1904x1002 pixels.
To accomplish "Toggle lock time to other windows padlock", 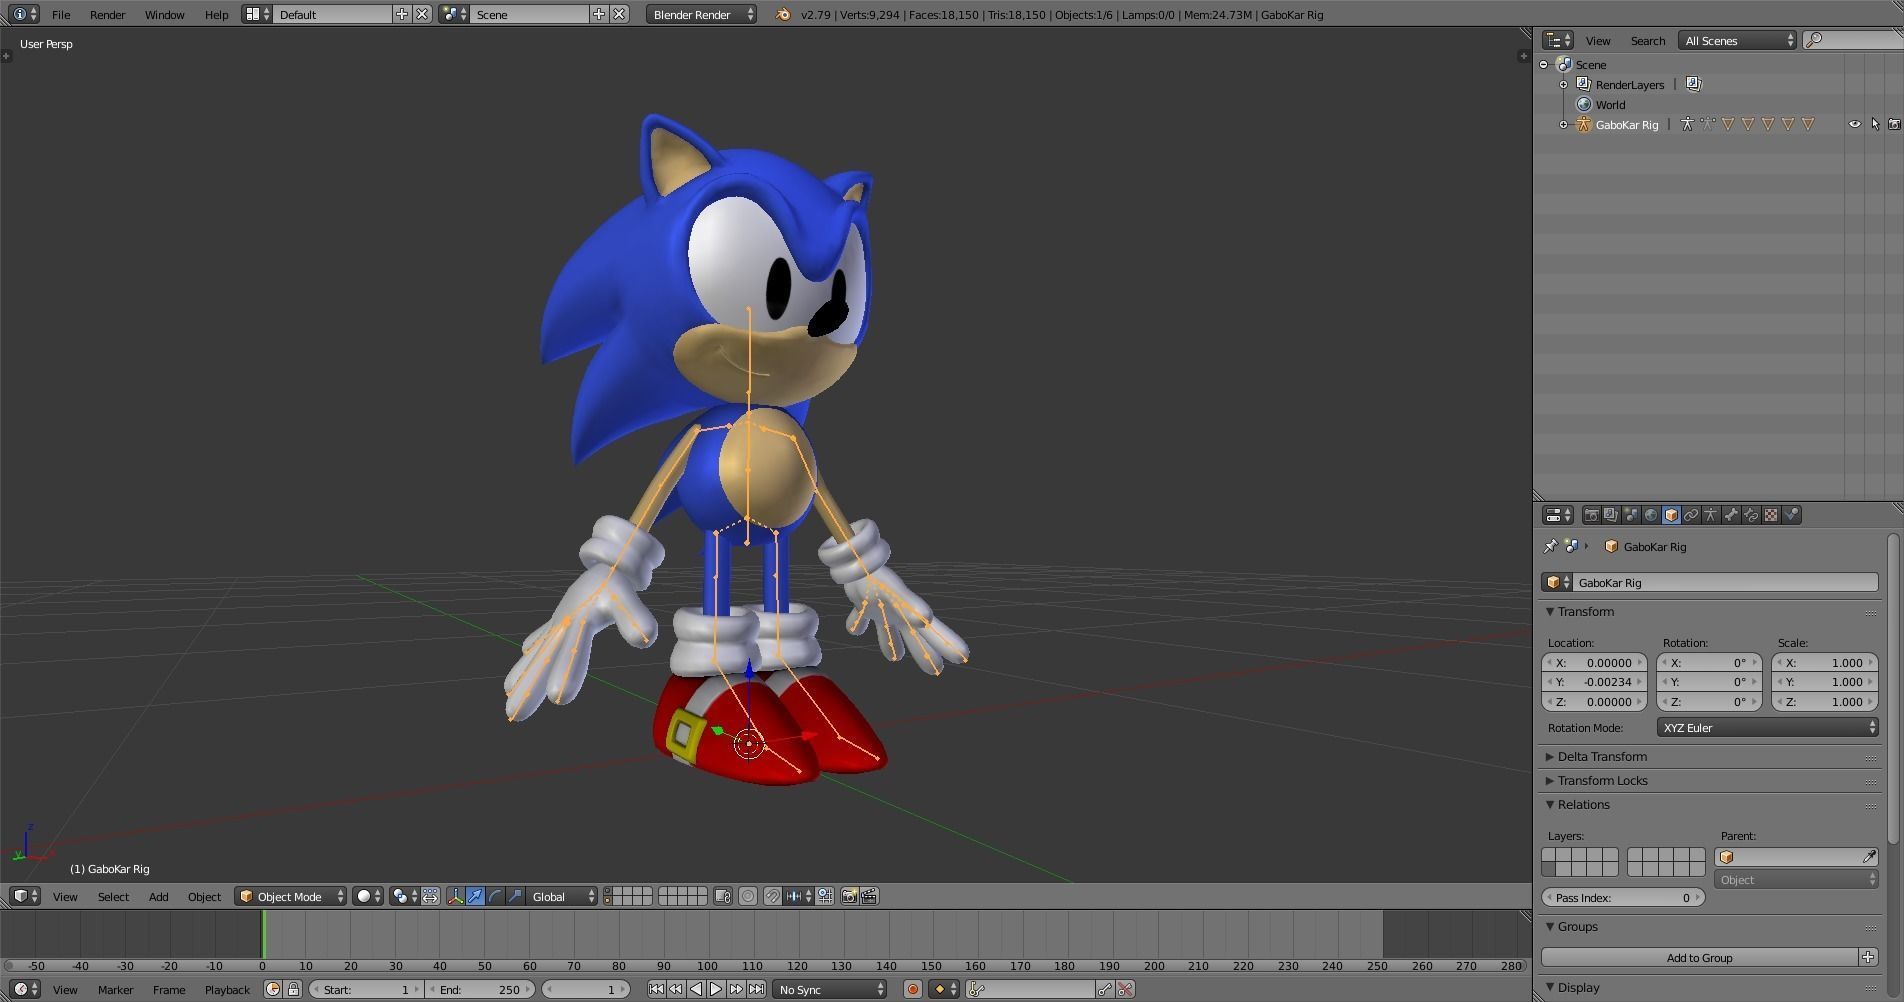I will (x=293, y=989).
